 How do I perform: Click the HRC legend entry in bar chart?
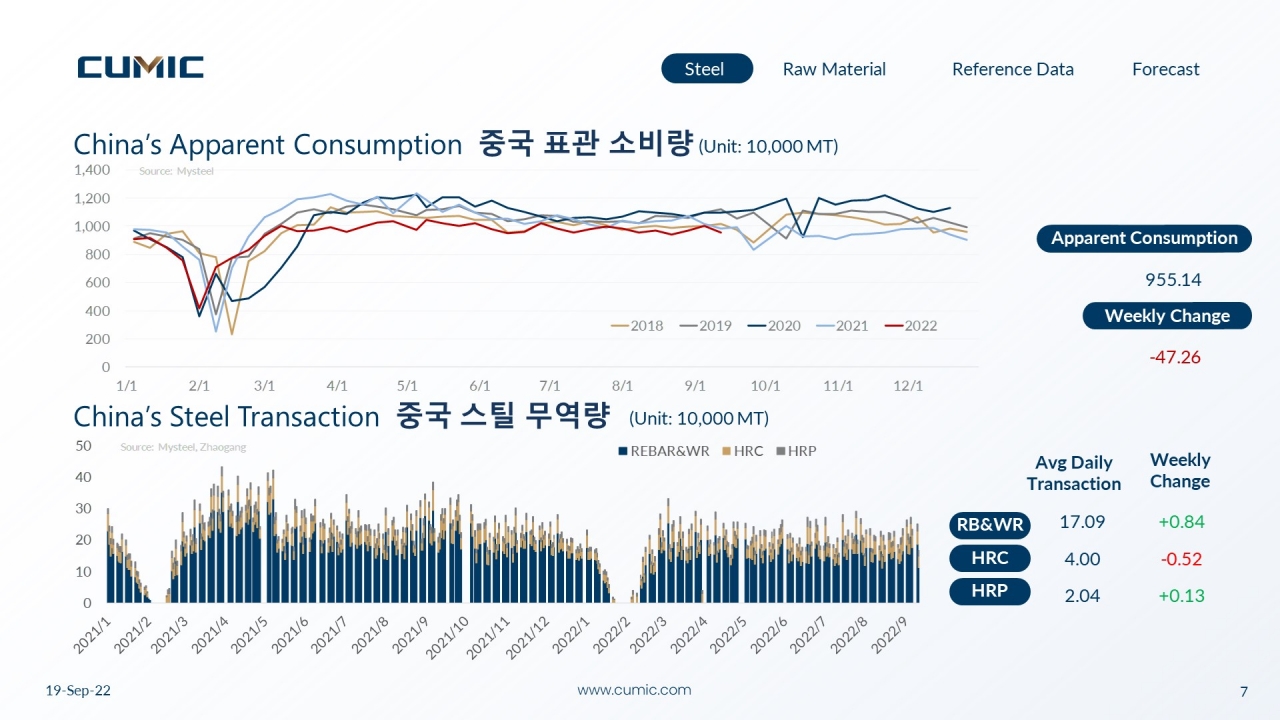(x=742, y=451)
